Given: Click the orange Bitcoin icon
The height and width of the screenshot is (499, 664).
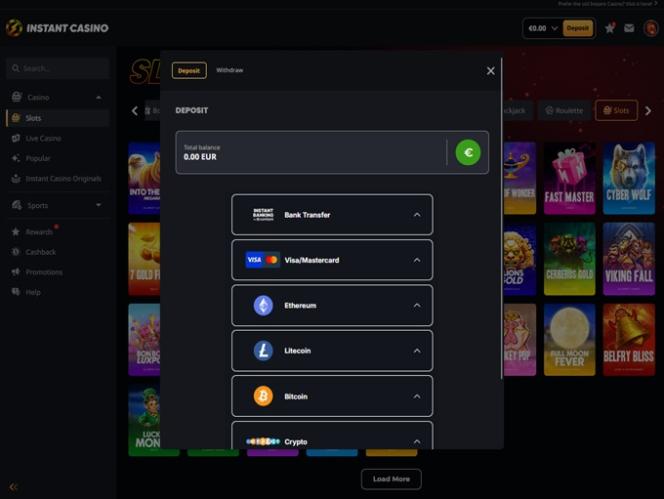Looking at the screenshot, I should point(263,396).
